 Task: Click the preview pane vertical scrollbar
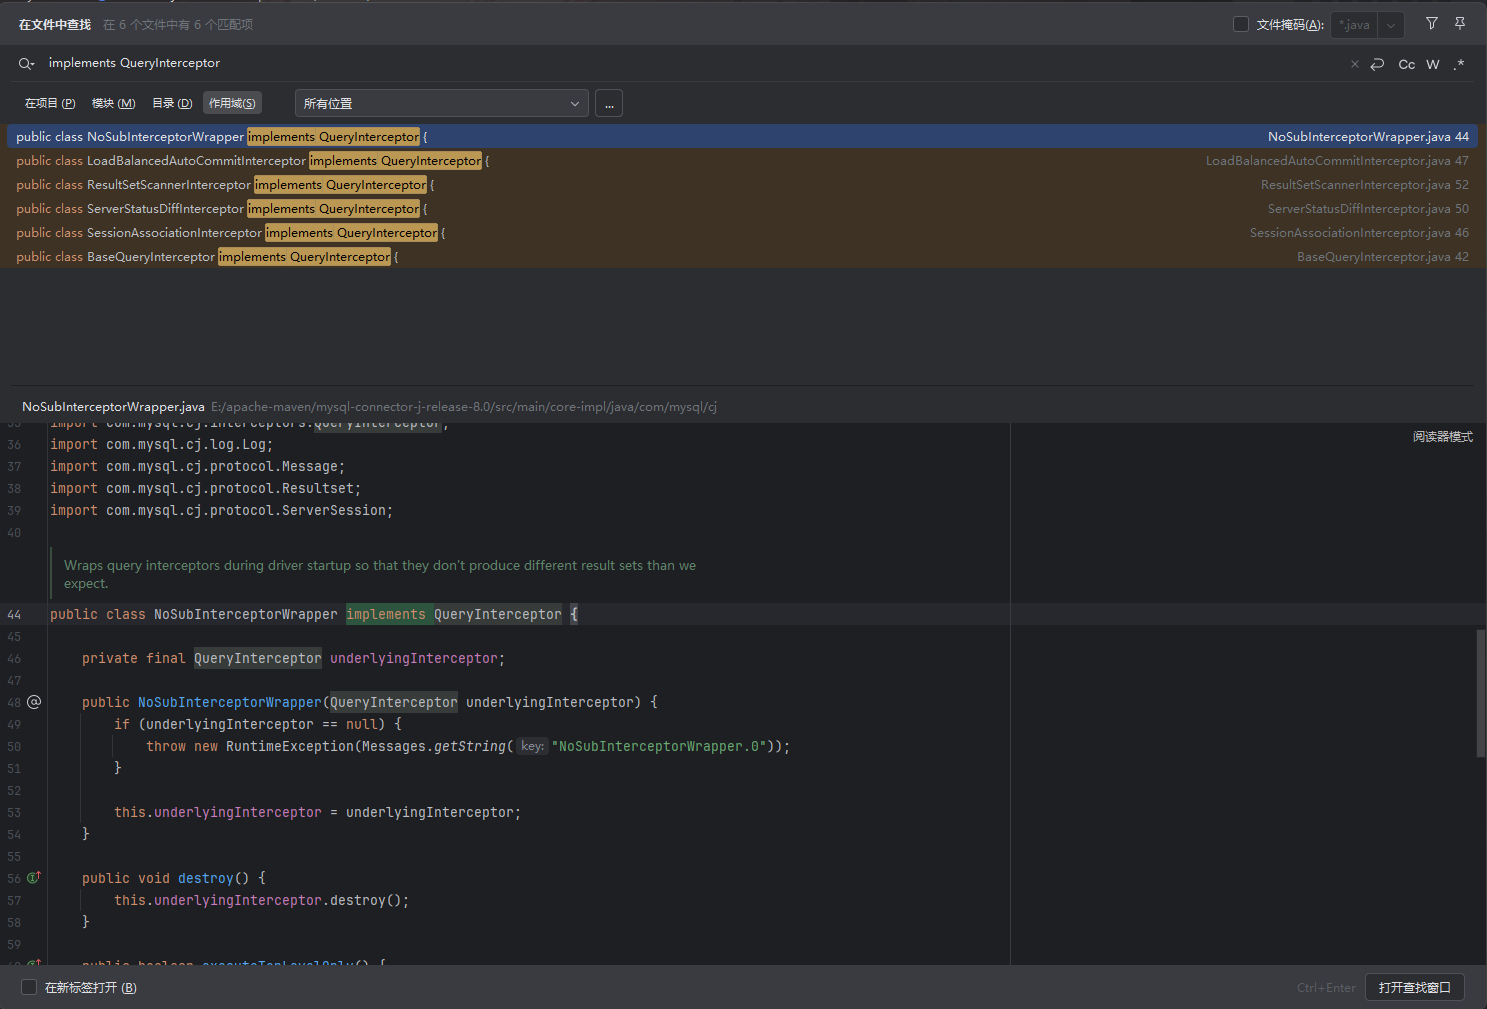(x=1480, y=692)
